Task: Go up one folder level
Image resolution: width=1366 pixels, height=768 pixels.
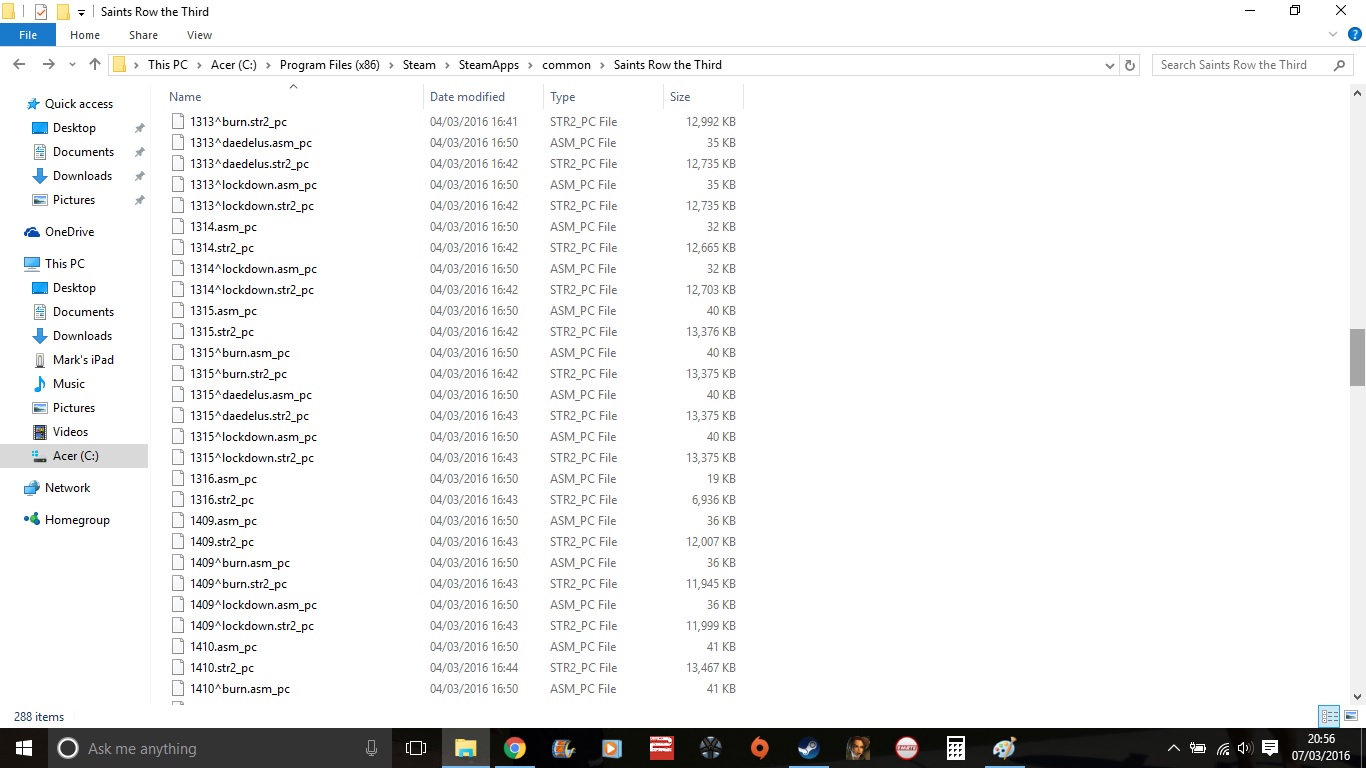Action: tap(95, 65)
